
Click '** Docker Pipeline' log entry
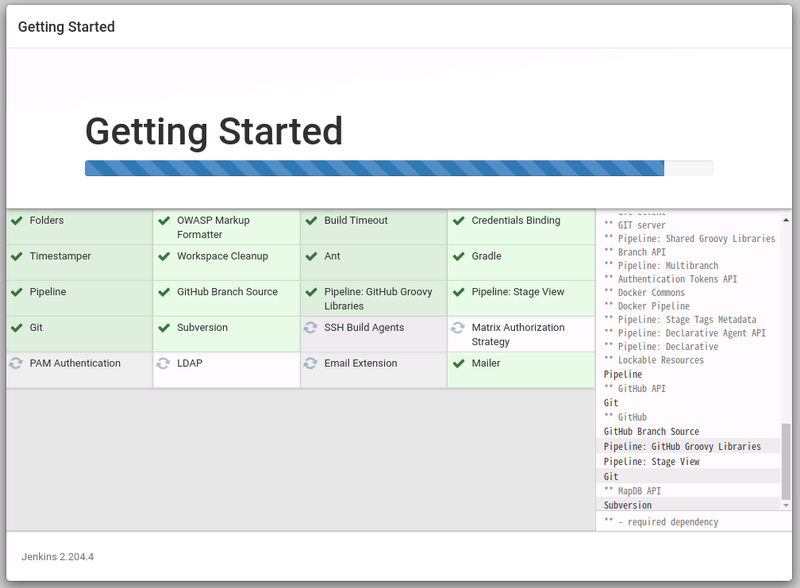tap(647, 306)
